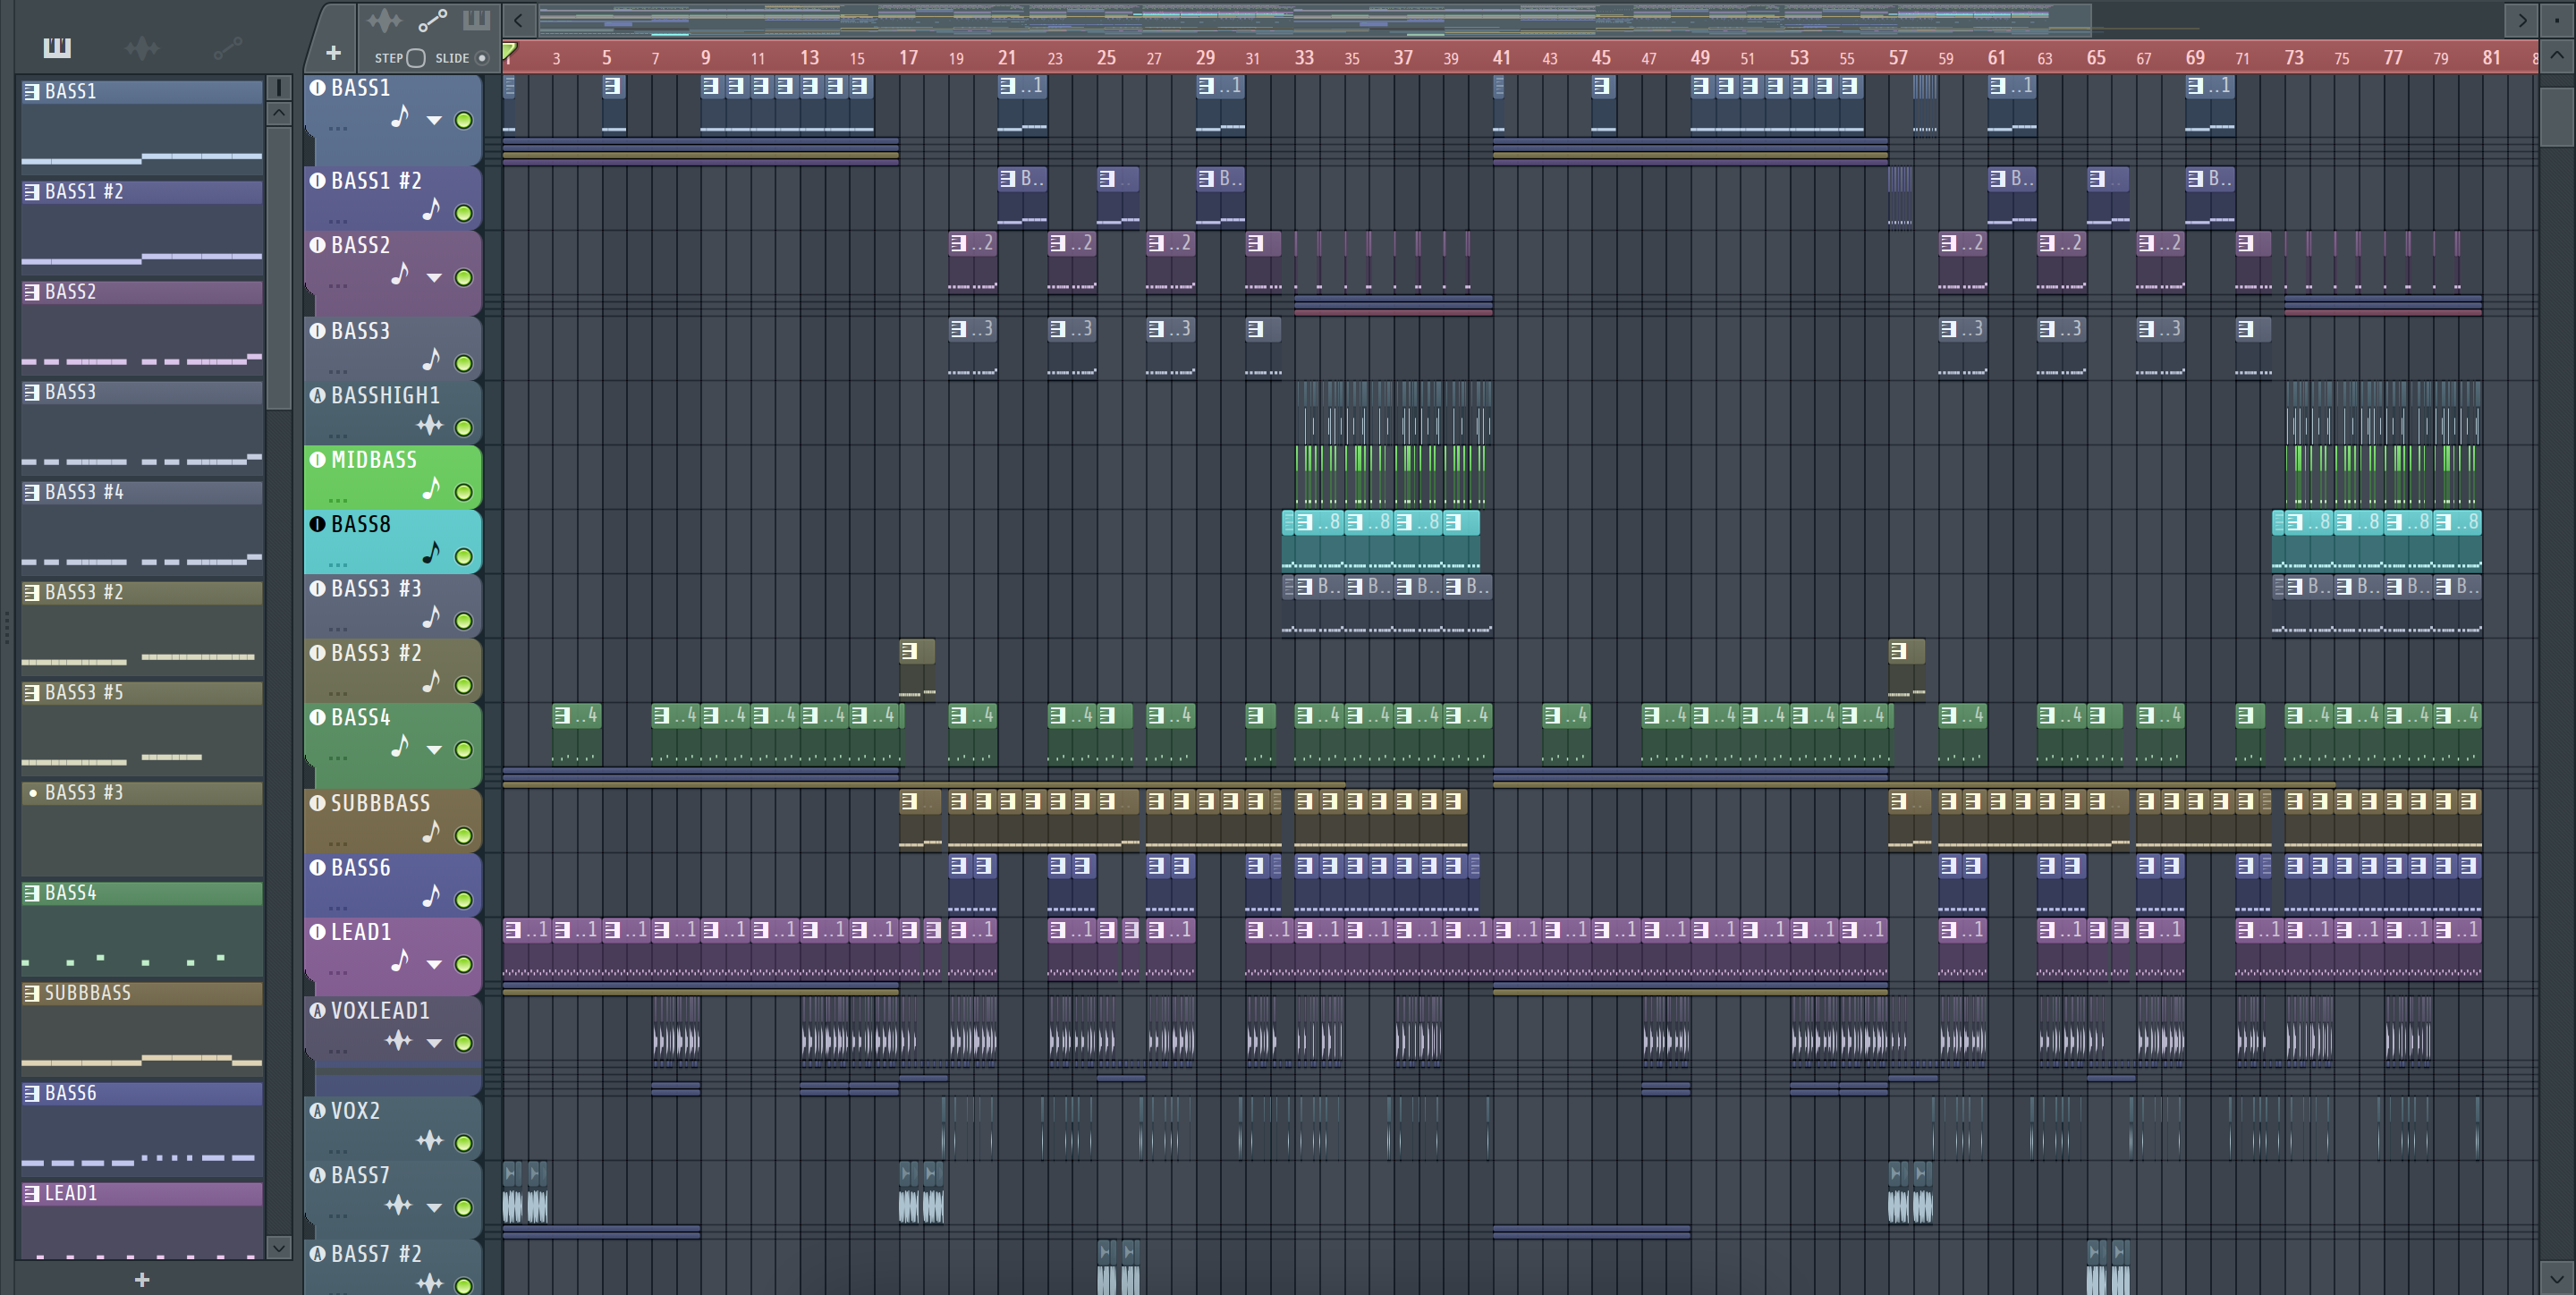Click the note icon on BASS2 track
This screenshot has width=2576, height=1295.
click(400, 273)
